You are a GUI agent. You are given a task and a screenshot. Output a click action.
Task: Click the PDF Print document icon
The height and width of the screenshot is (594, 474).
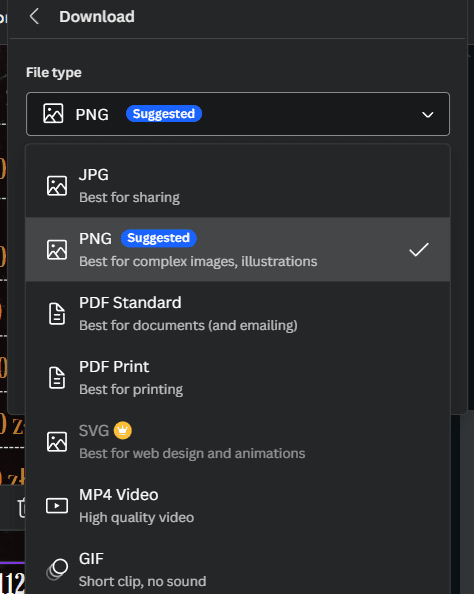(57, 378)
